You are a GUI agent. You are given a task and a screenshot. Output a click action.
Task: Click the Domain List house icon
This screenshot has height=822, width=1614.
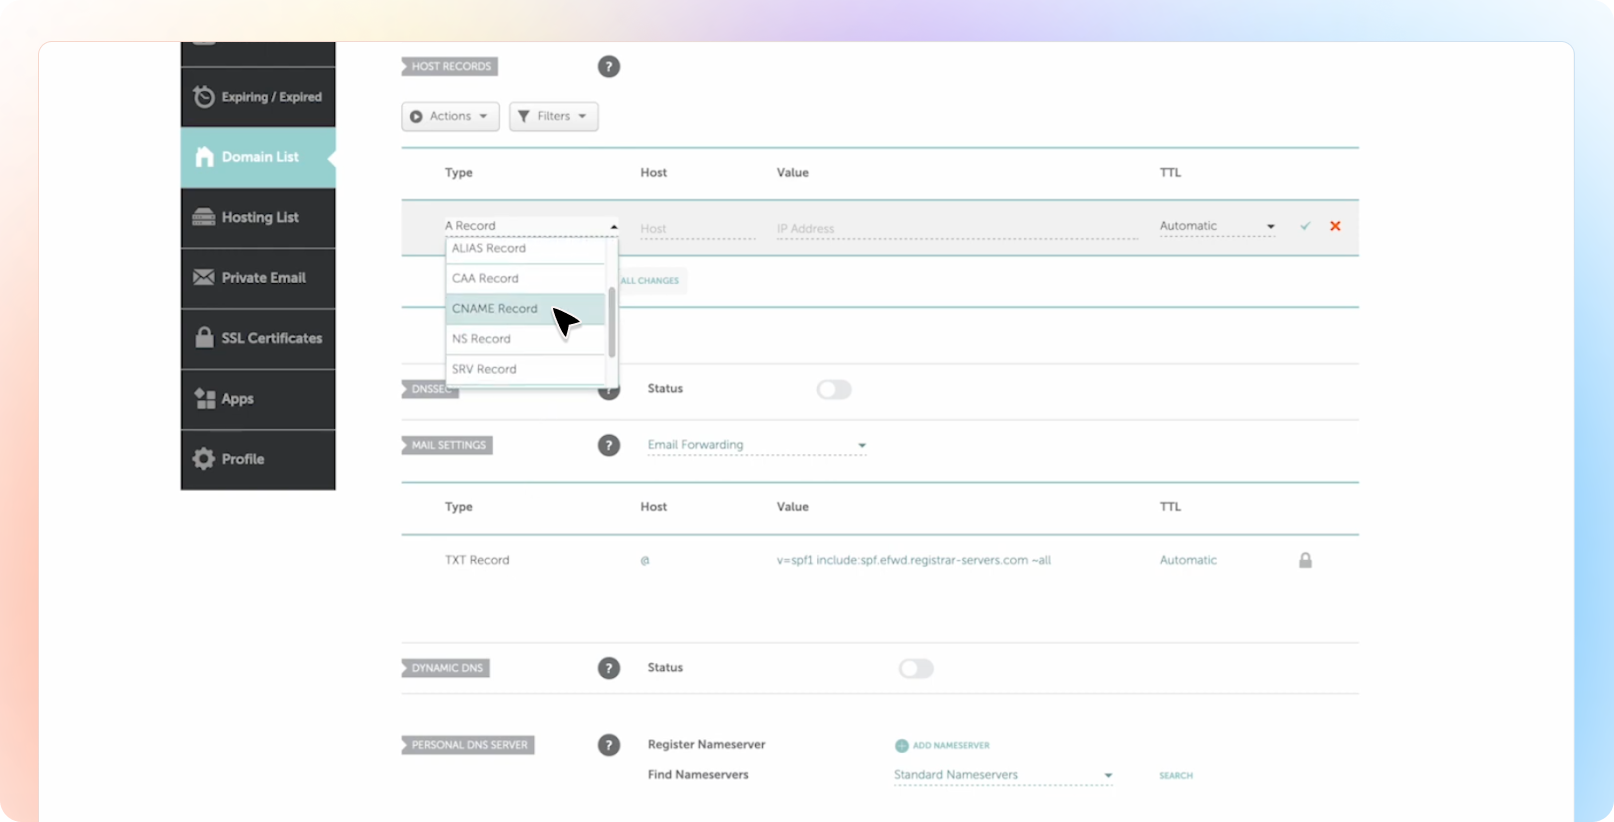click(x=204, y=157)
